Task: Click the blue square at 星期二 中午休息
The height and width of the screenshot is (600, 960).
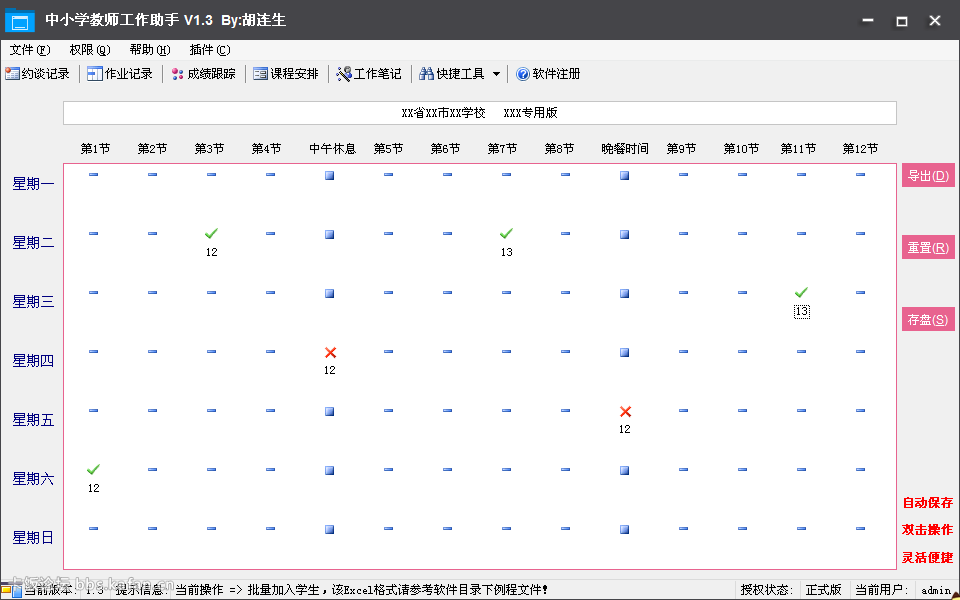Action: click(x=329, y=234)
